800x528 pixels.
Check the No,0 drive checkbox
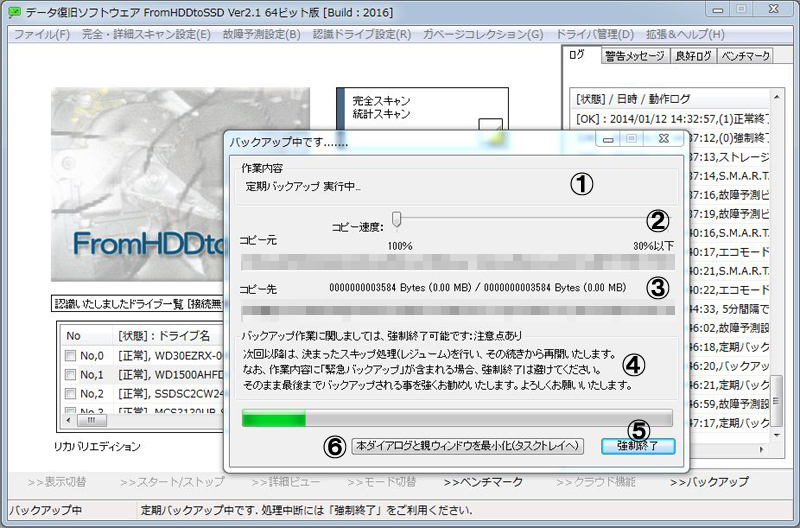70,355
